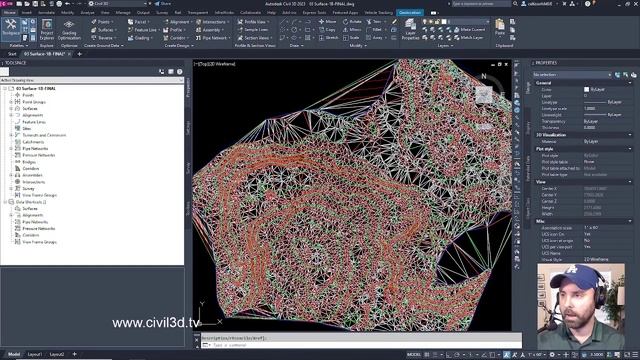Select Catchments item in Toolspace tree

click(33, 142)
